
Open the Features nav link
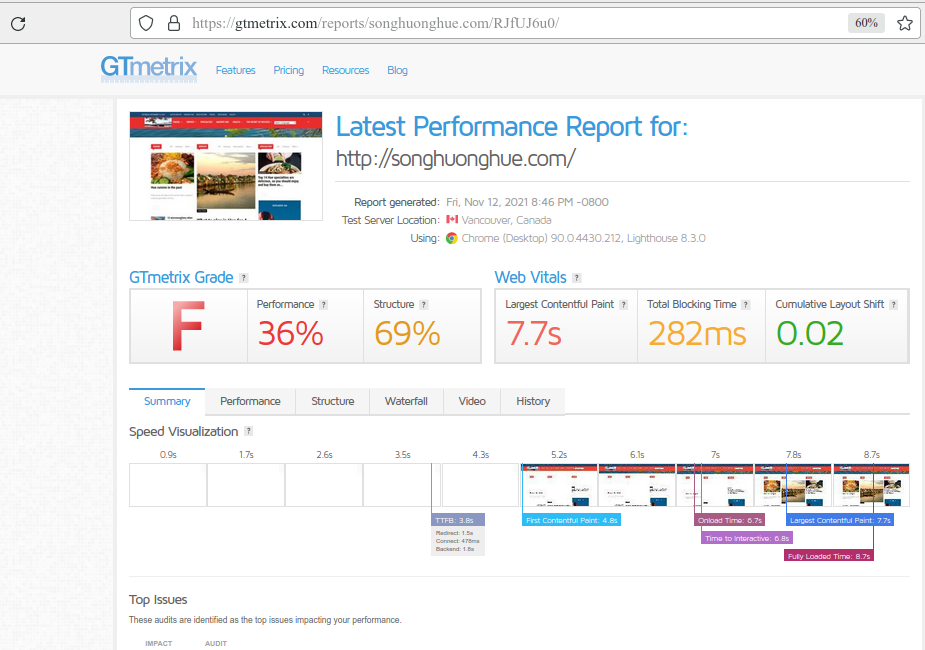coord(235,70)
